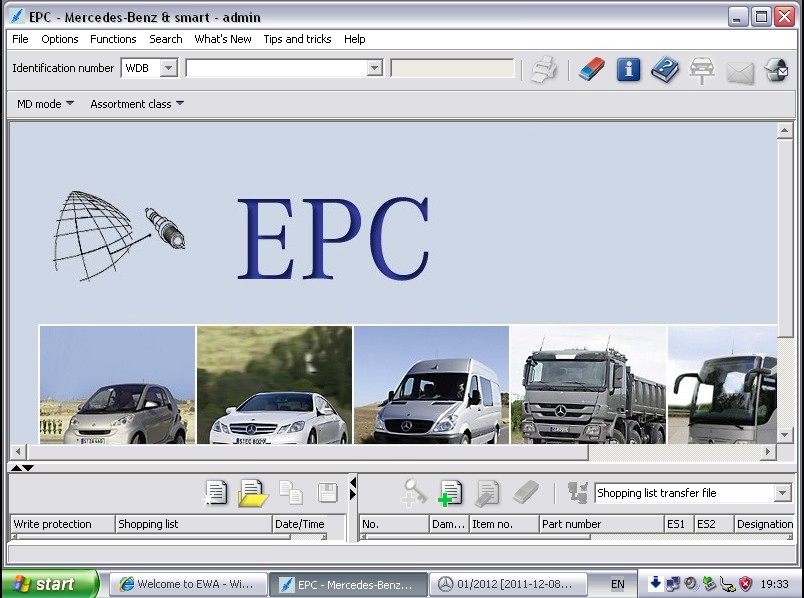The height and width of the screenshot is (598, 804).
Task: Open the What's New menu
Action: click(x=223, y=39)
